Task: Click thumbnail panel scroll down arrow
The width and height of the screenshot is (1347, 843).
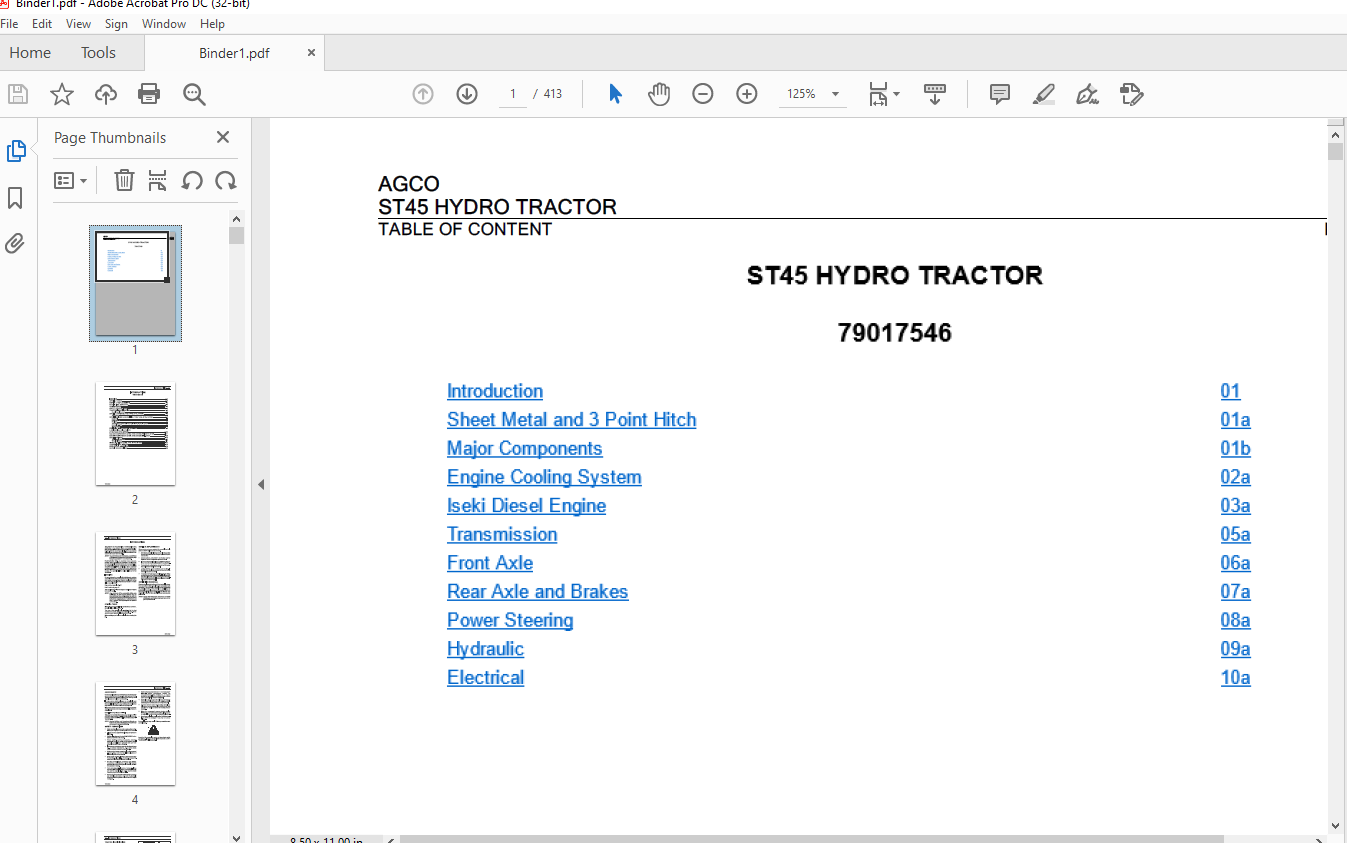Action: click(236, 837)
